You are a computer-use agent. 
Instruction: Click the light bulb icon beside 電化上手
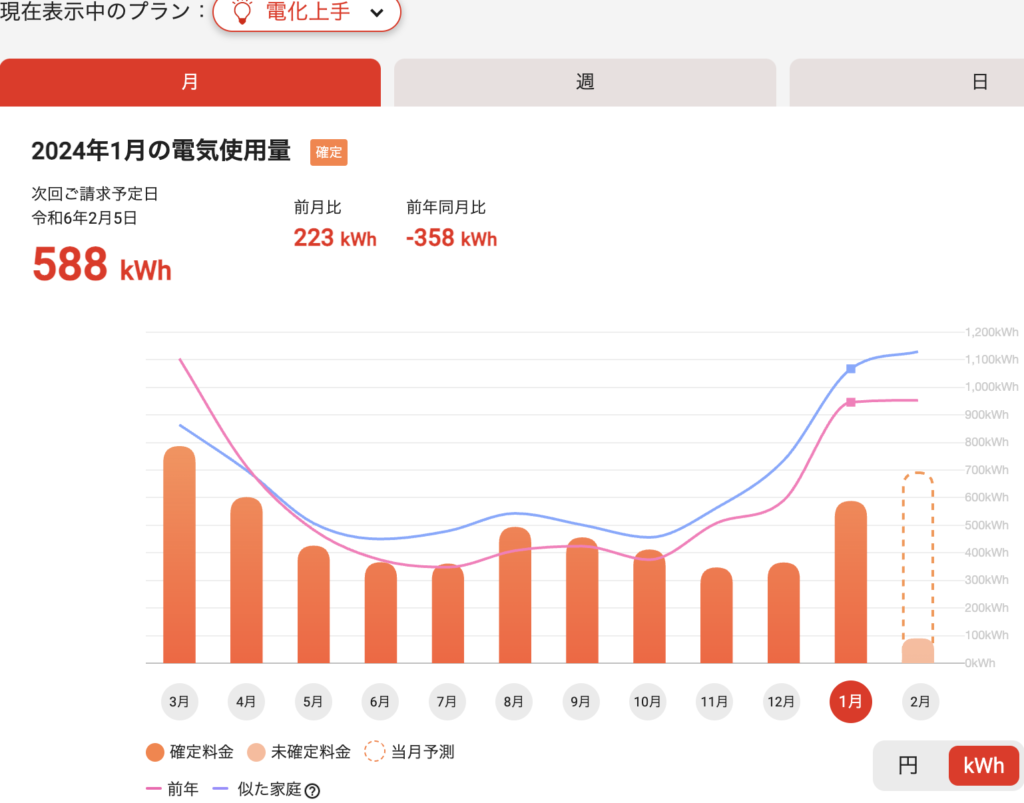[x=241, y=12]
